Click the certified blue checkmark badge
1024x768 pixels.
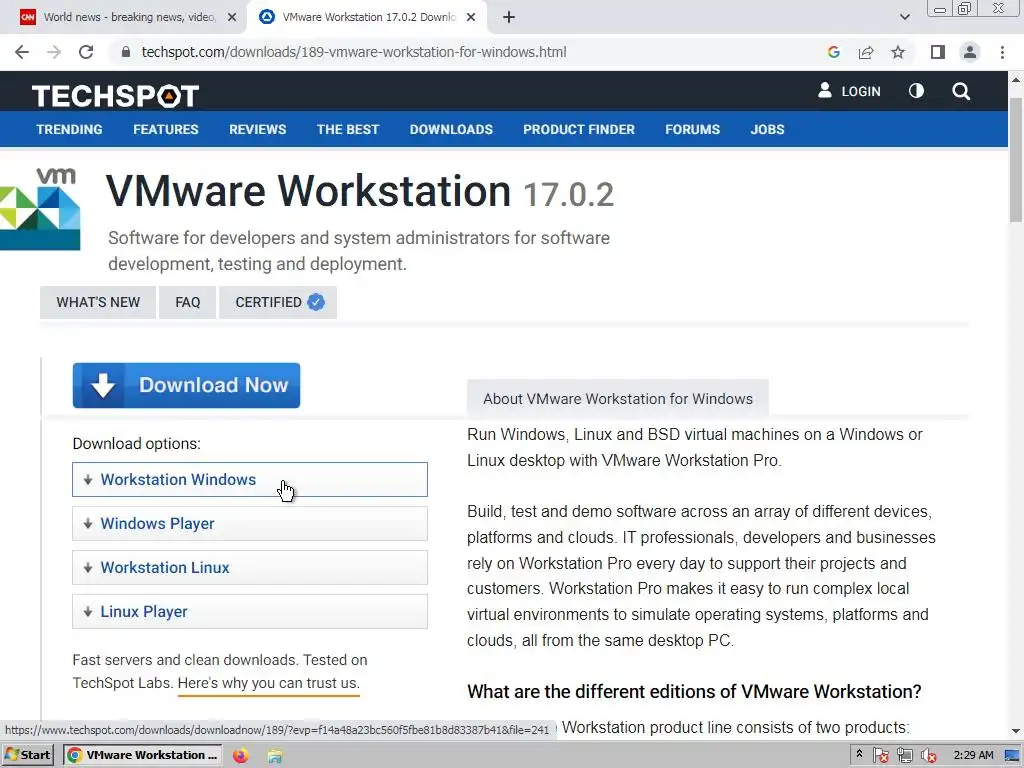click(316, 302)
